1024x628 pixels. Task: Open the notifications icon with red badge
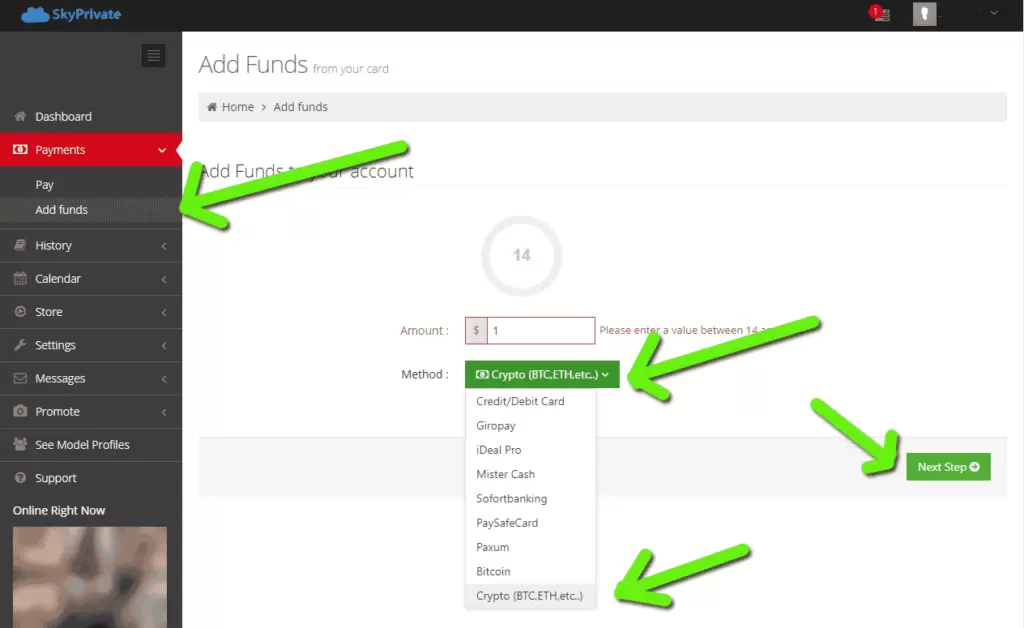click(x=879, y=13)
